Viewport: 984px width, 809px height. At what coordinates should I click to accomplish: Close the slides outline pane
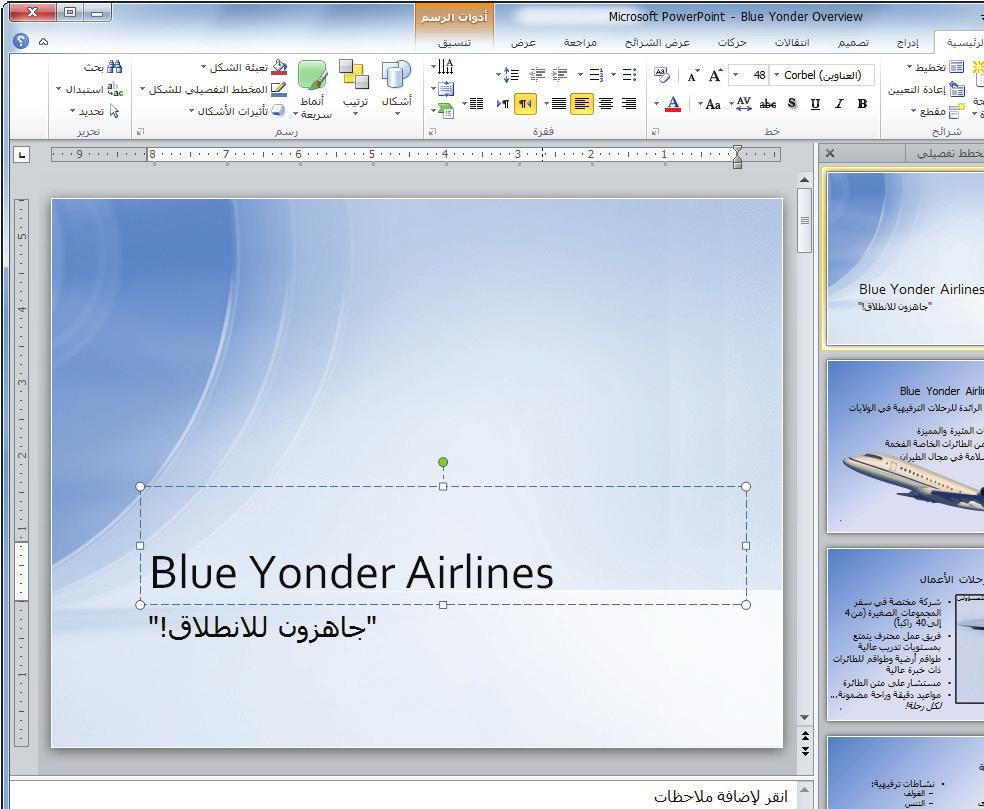[830, 153]
